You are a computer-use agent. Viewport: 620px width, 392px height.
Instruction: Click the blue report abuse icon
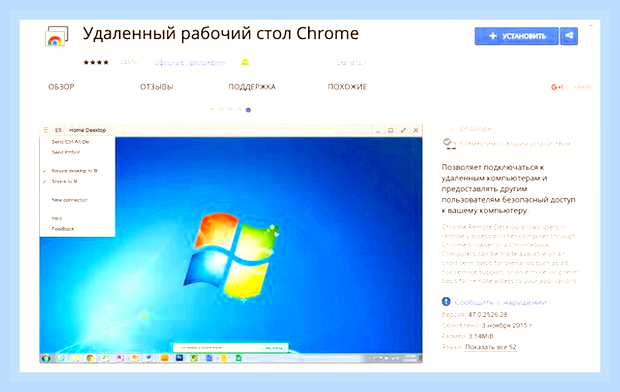[446, 302]
